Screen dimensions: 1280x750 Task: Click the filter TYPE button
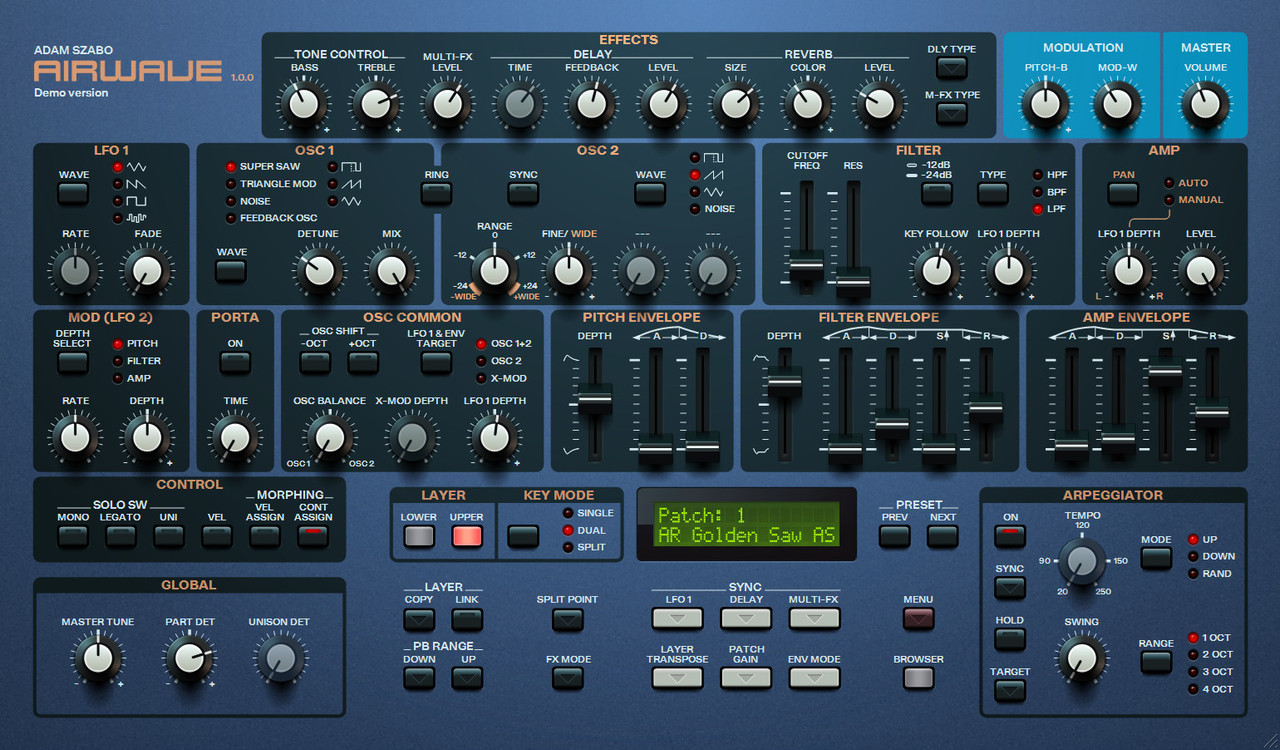coord(993,193)
